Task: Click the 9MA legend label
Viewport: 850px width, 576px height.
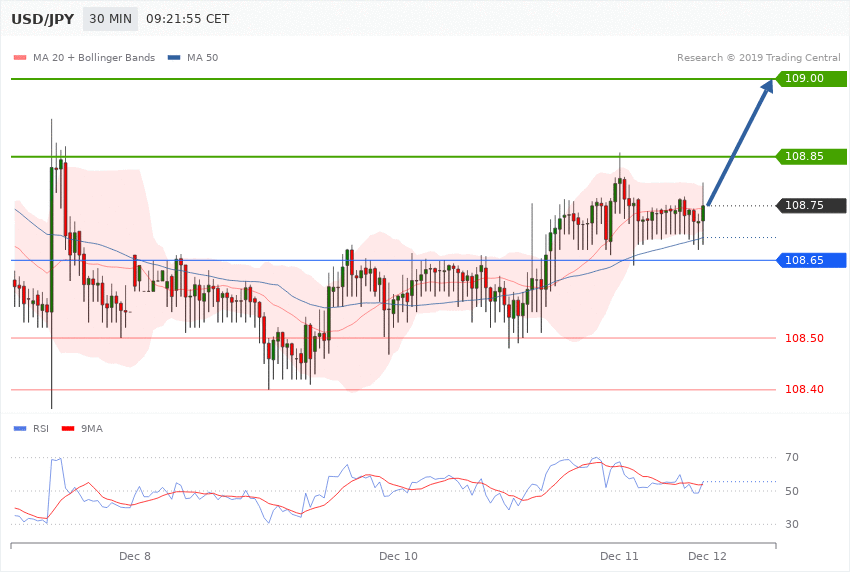Action: 92,429
